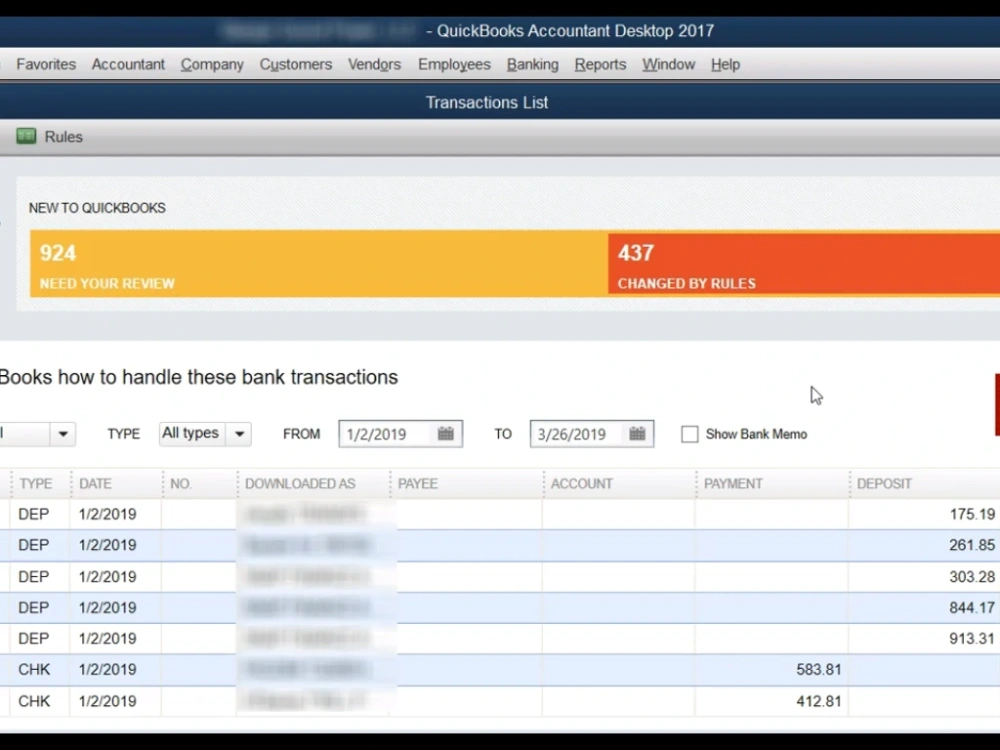Open the Window menu

pyautogui.click(x=668, y=64)
